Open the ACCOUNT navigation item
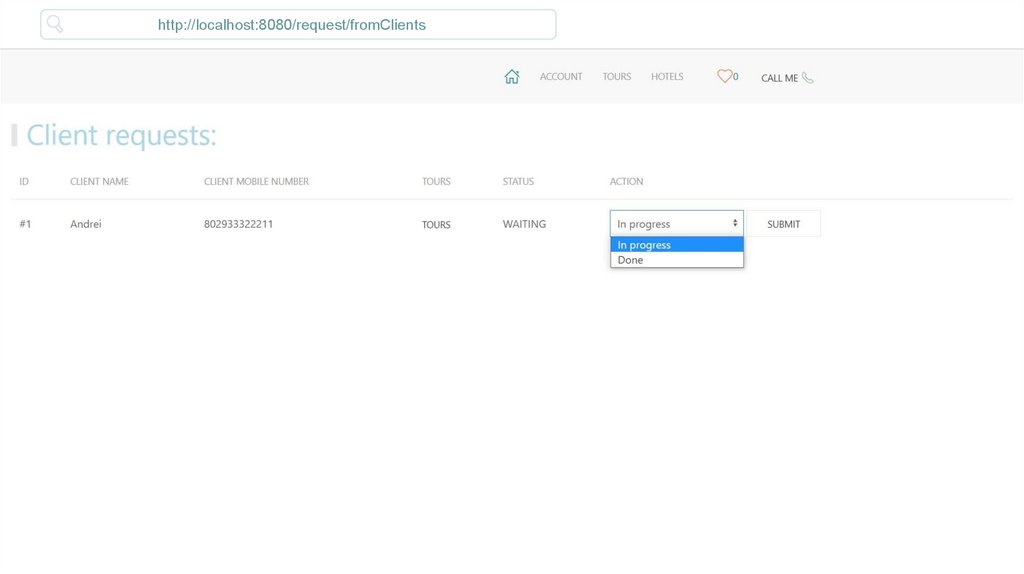This screenshot has height=574, width=1024. (x=561, y=77)
